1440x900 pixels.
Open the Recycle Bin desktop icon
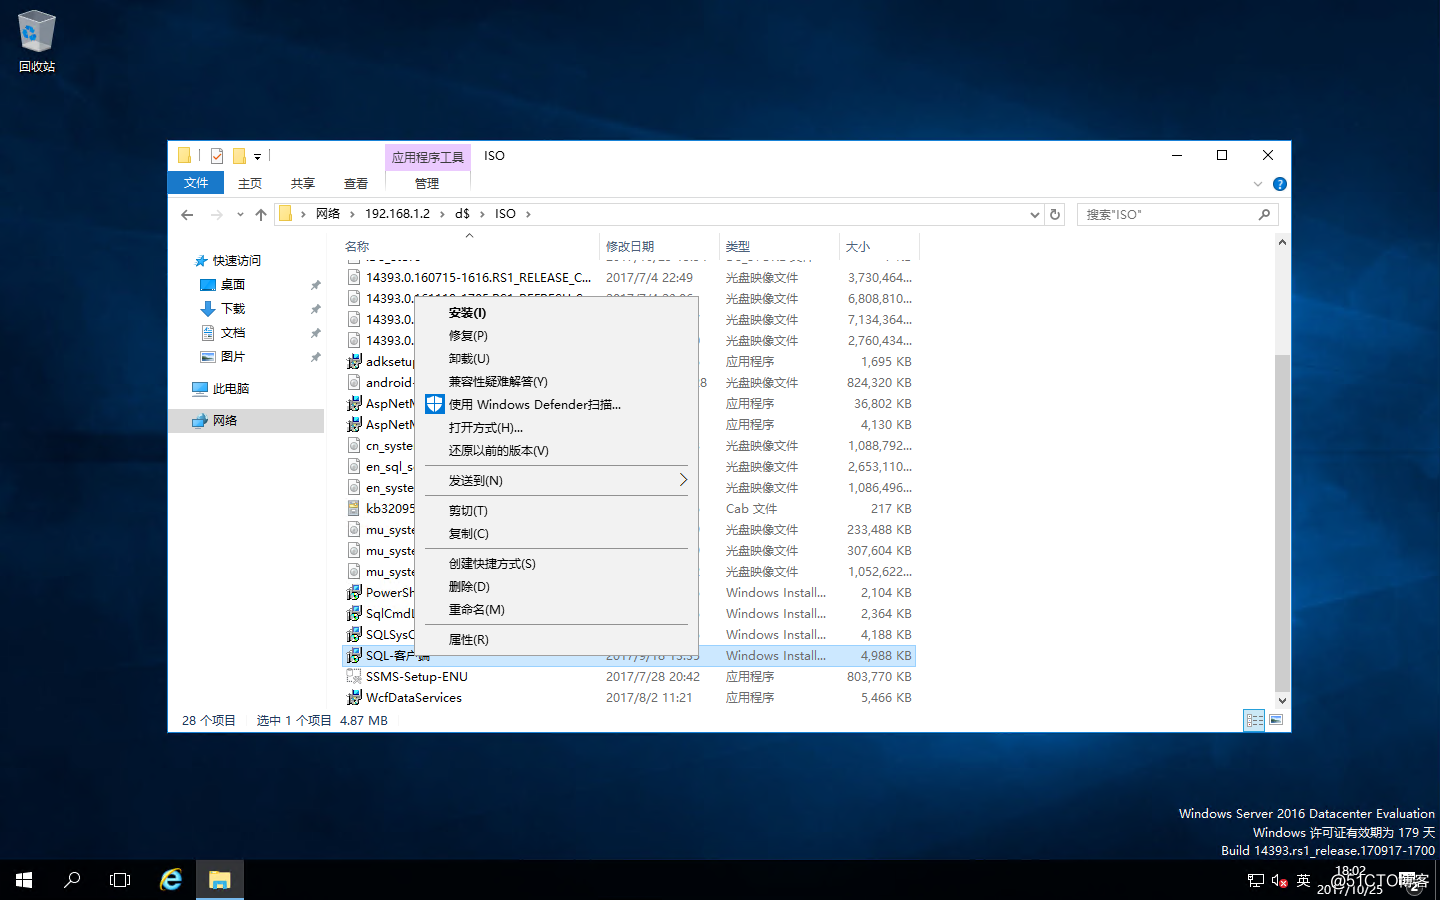pyautogui.click(x=37, y=42)
